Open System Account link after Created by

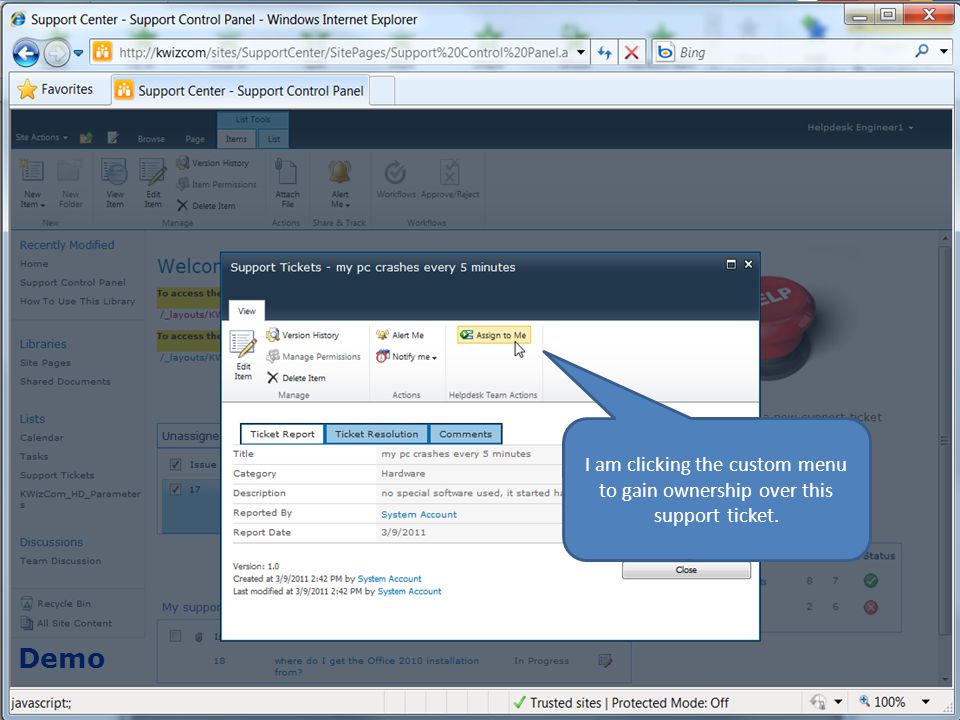click(x=389, y=579)
